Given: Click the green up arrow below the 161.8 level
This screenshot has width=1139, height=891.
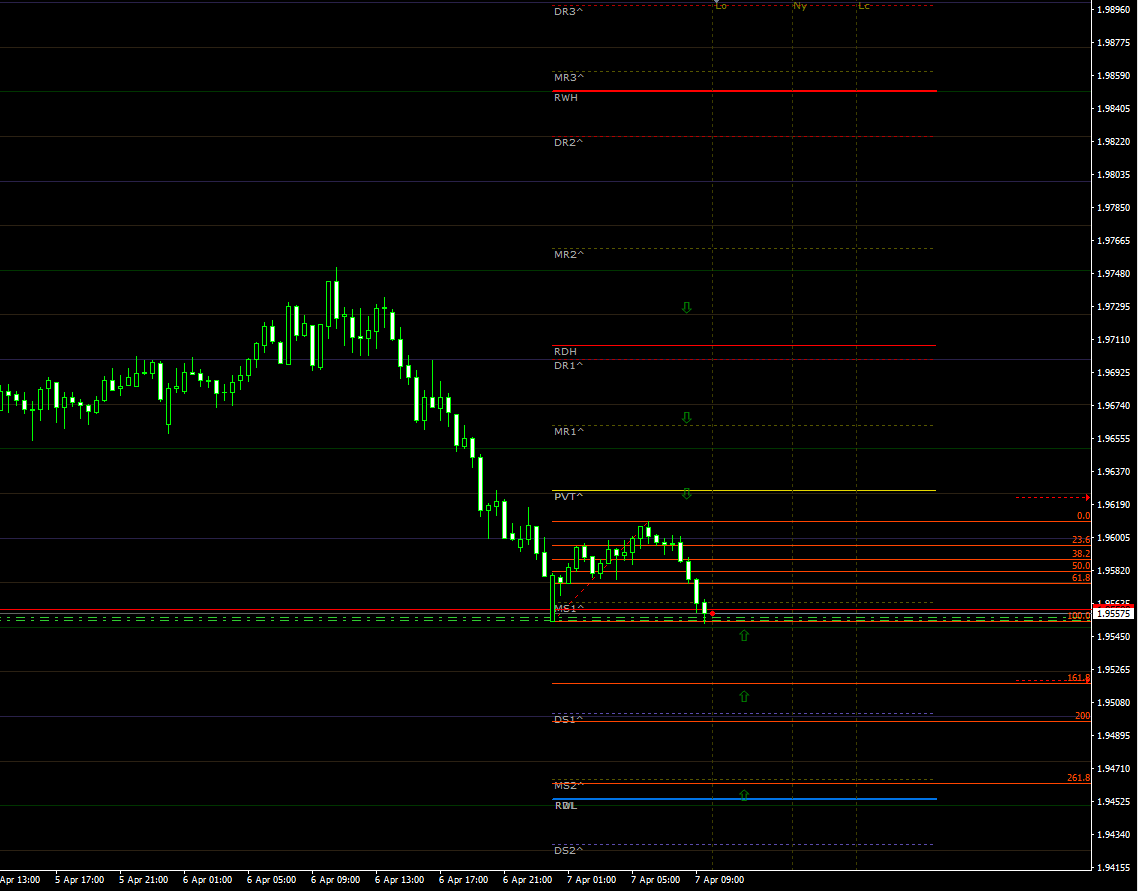Looking at the screenshot, I should coord(744,696).
